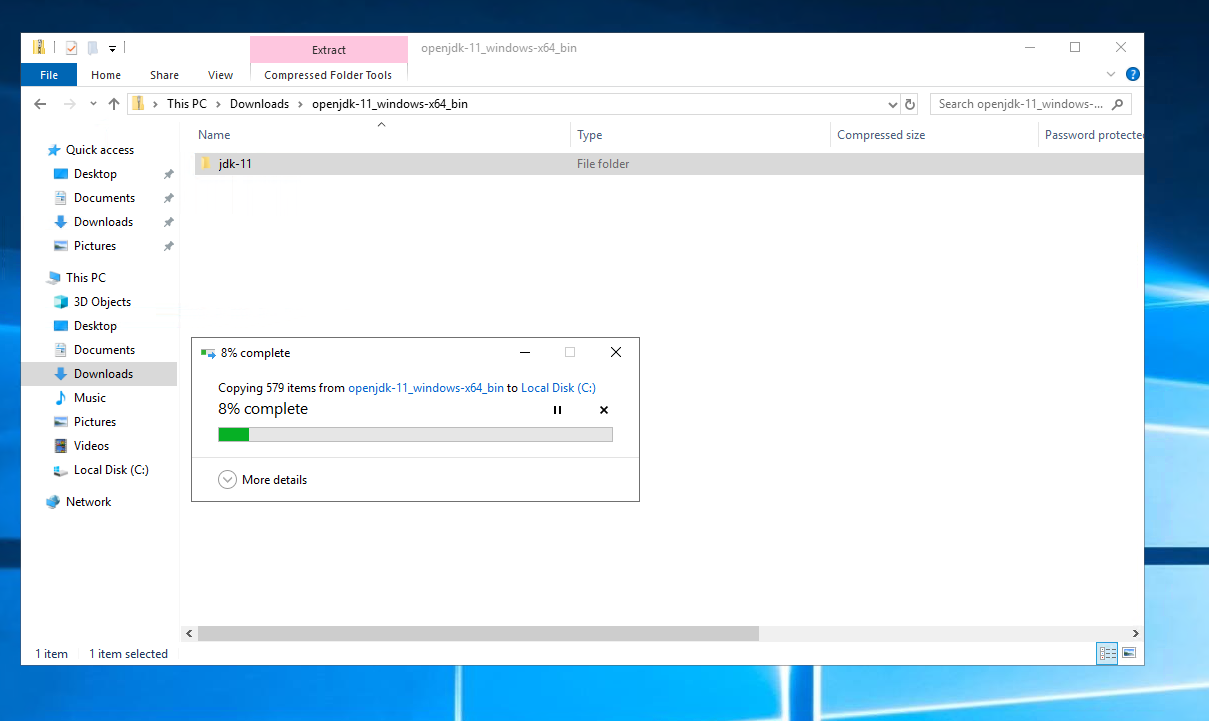Open the Music folder in the sidebar
This screenshot has height=721, width=1209.
click(89, 398)
